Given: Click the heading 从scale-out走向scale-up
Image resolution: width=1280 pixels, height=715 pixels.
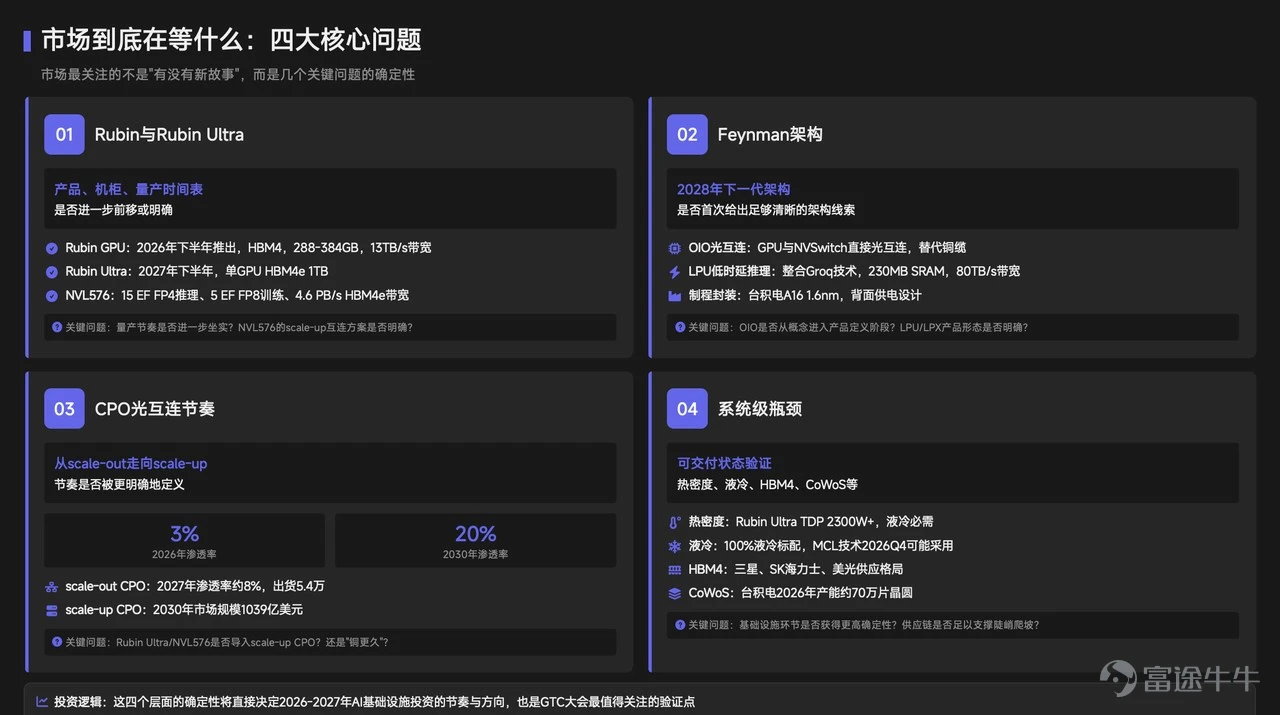Looking at the screenshot, I should pos(131,464).
